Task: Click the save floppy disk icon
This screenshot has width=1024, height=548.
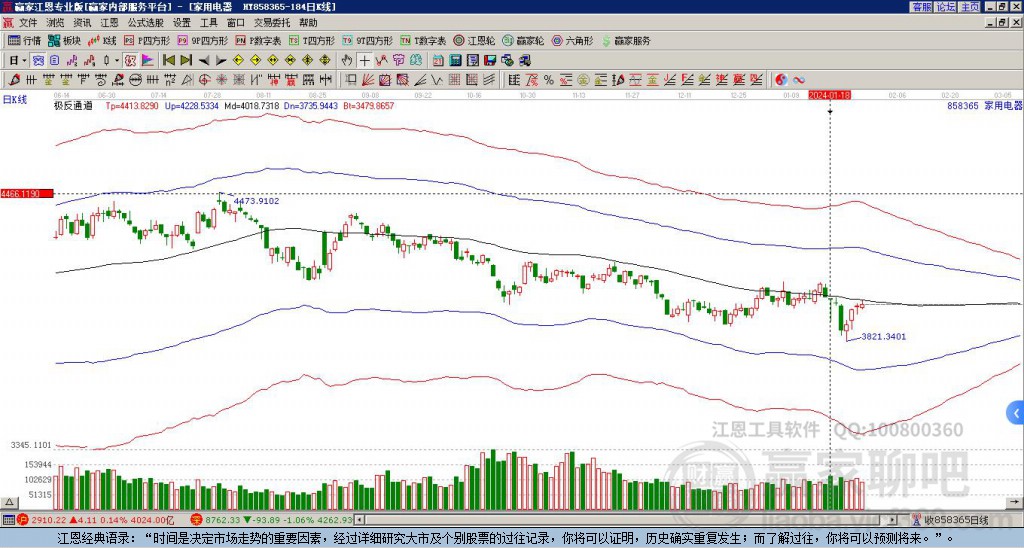Action: click(490, 61)
